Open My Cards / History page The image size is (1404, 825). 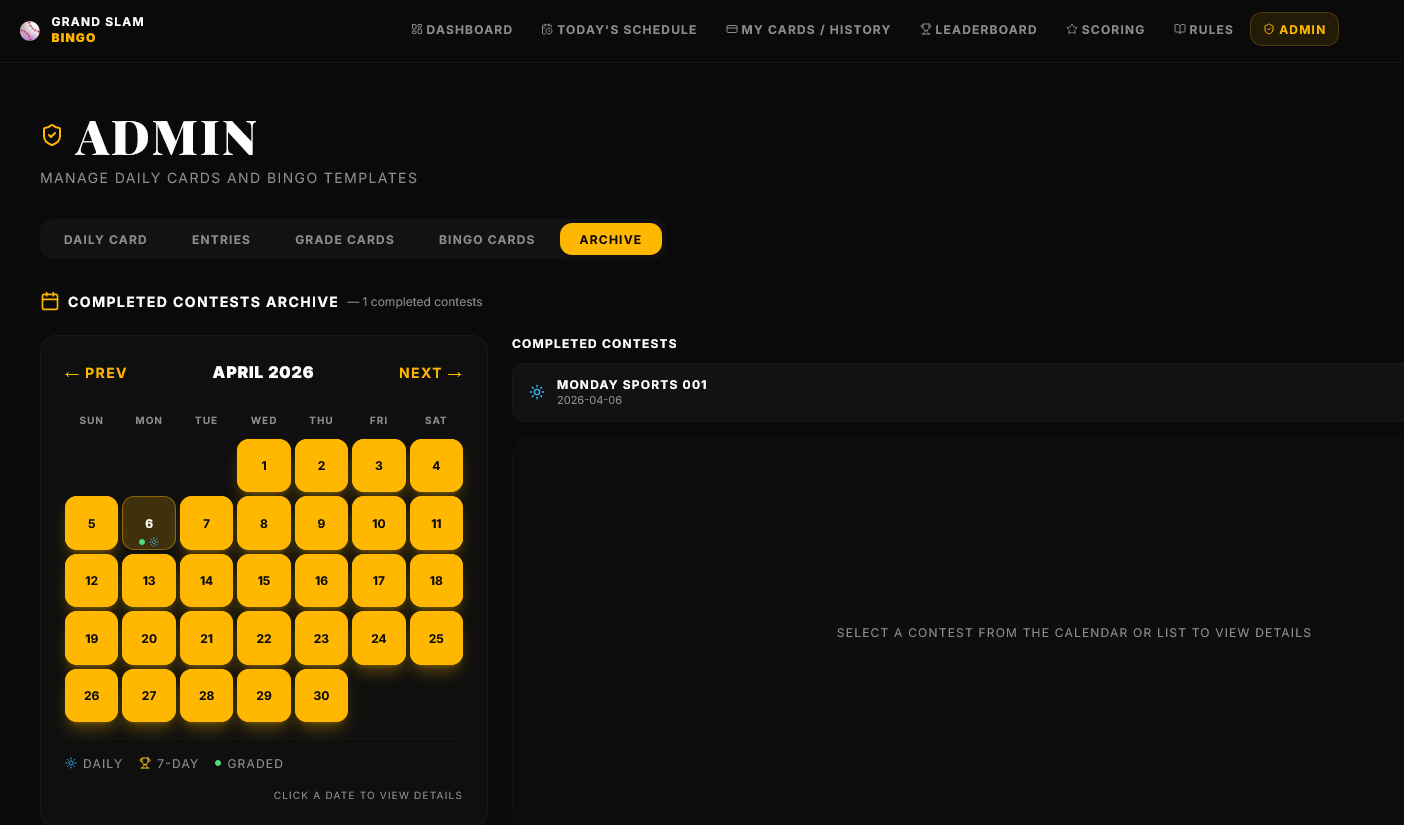click(x=808, y=30)
